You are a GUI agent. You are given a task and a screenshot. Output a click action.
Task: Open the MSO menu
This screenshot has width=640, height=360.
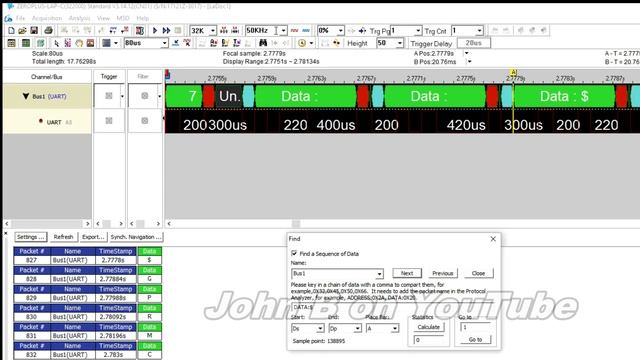(x=123, y=18)
